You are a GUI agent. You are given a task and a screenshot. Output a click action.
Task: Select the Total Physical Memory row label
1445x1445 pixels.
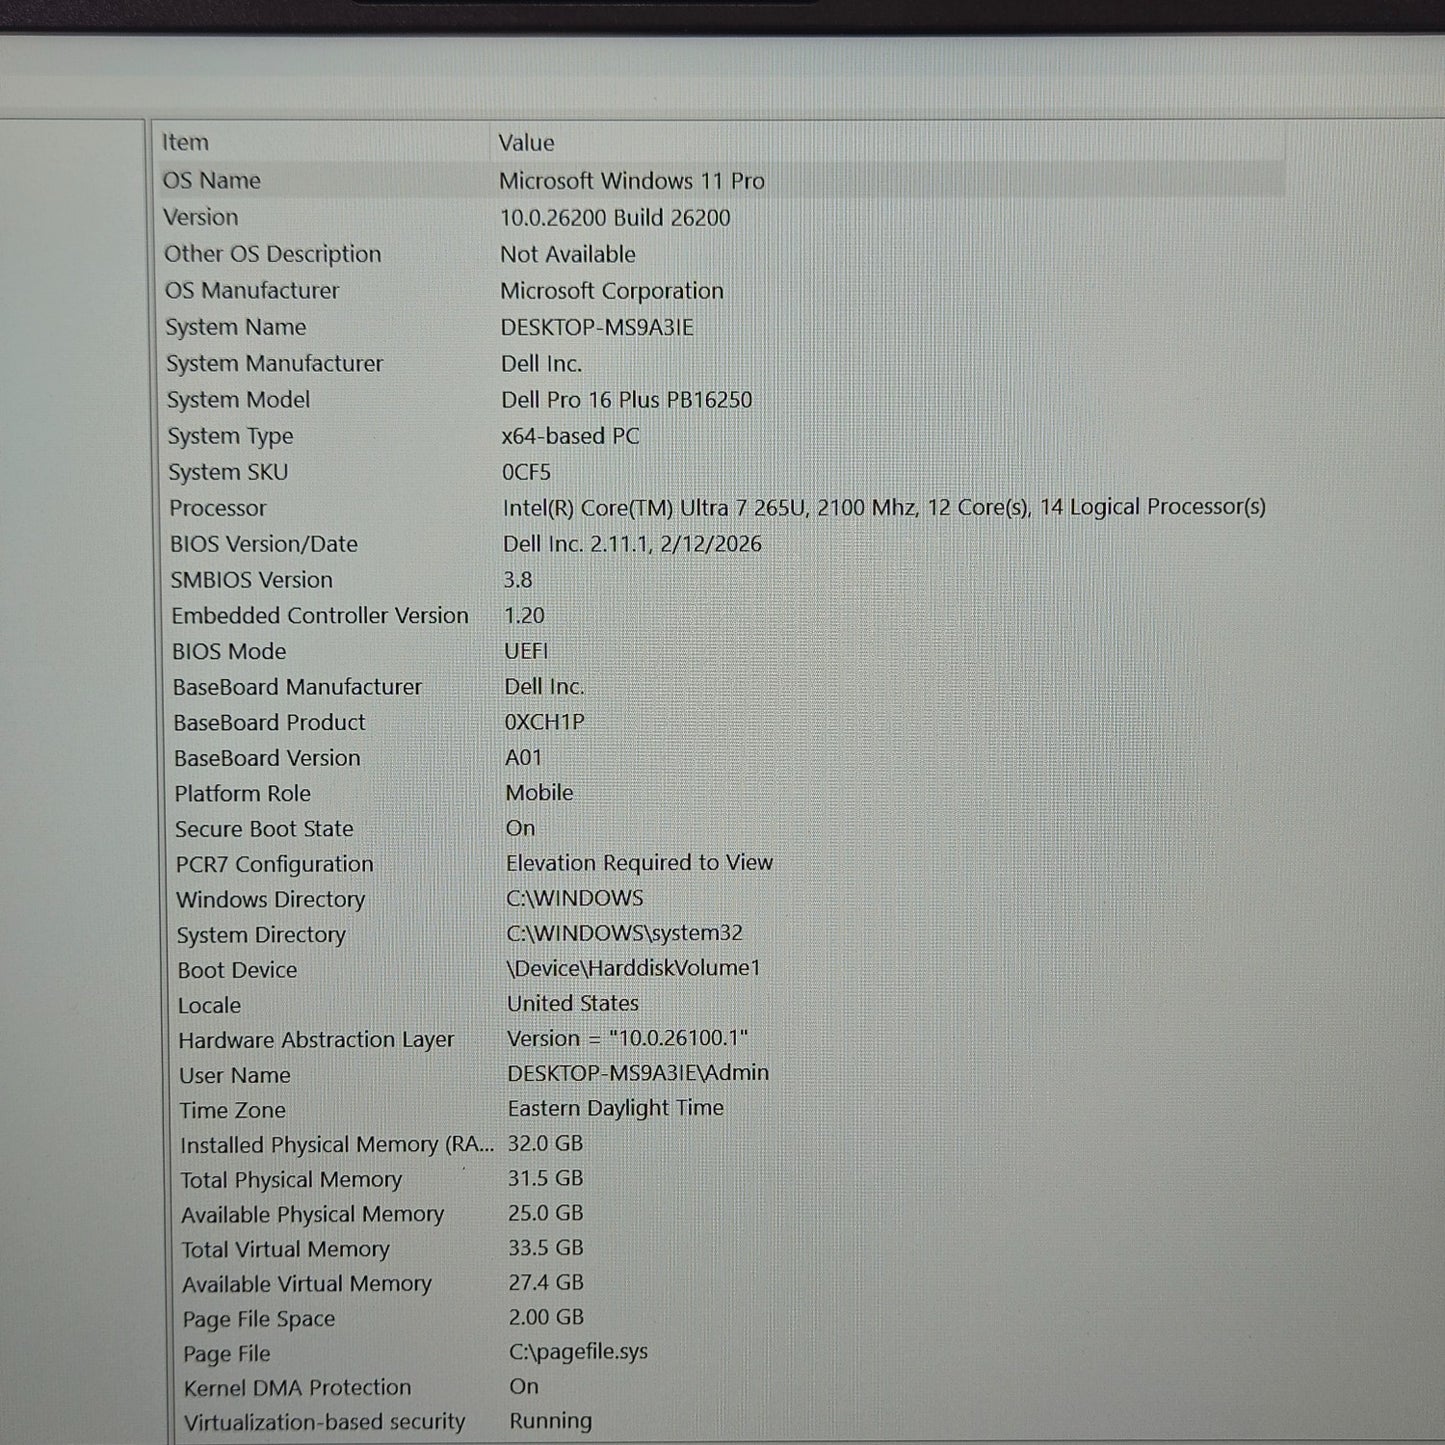(x=291, y=1180)
